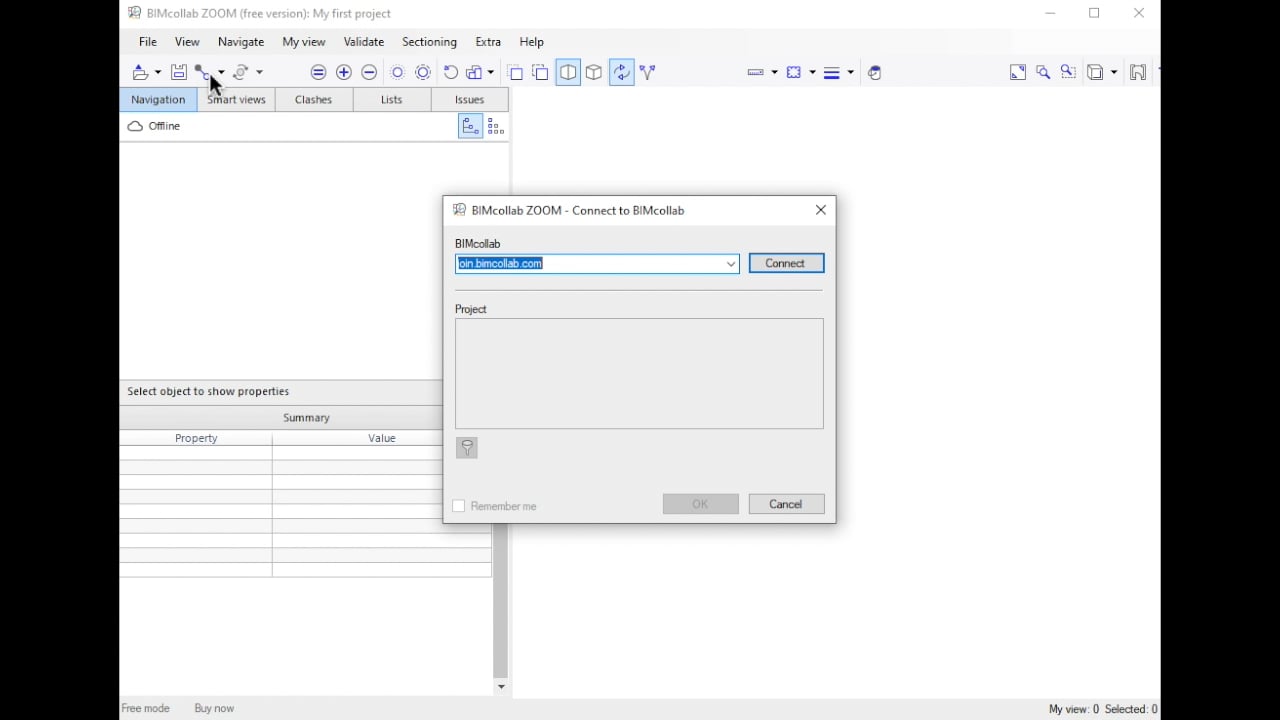Click the single dashed square selection icon
The height and width of the screenshot is (720, 1280).
(x=515, y=72)
